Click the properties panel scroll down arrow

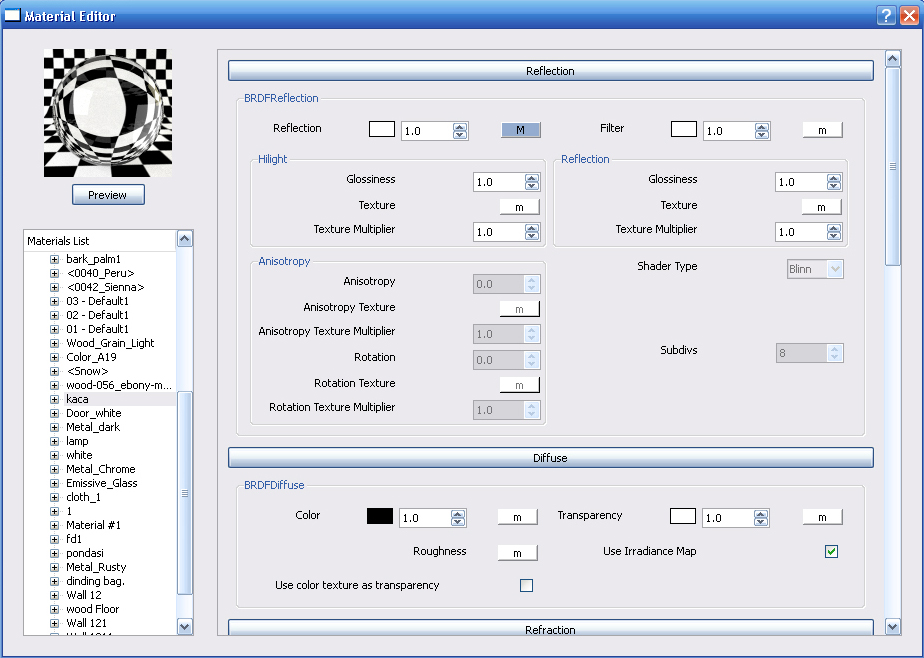893,627
